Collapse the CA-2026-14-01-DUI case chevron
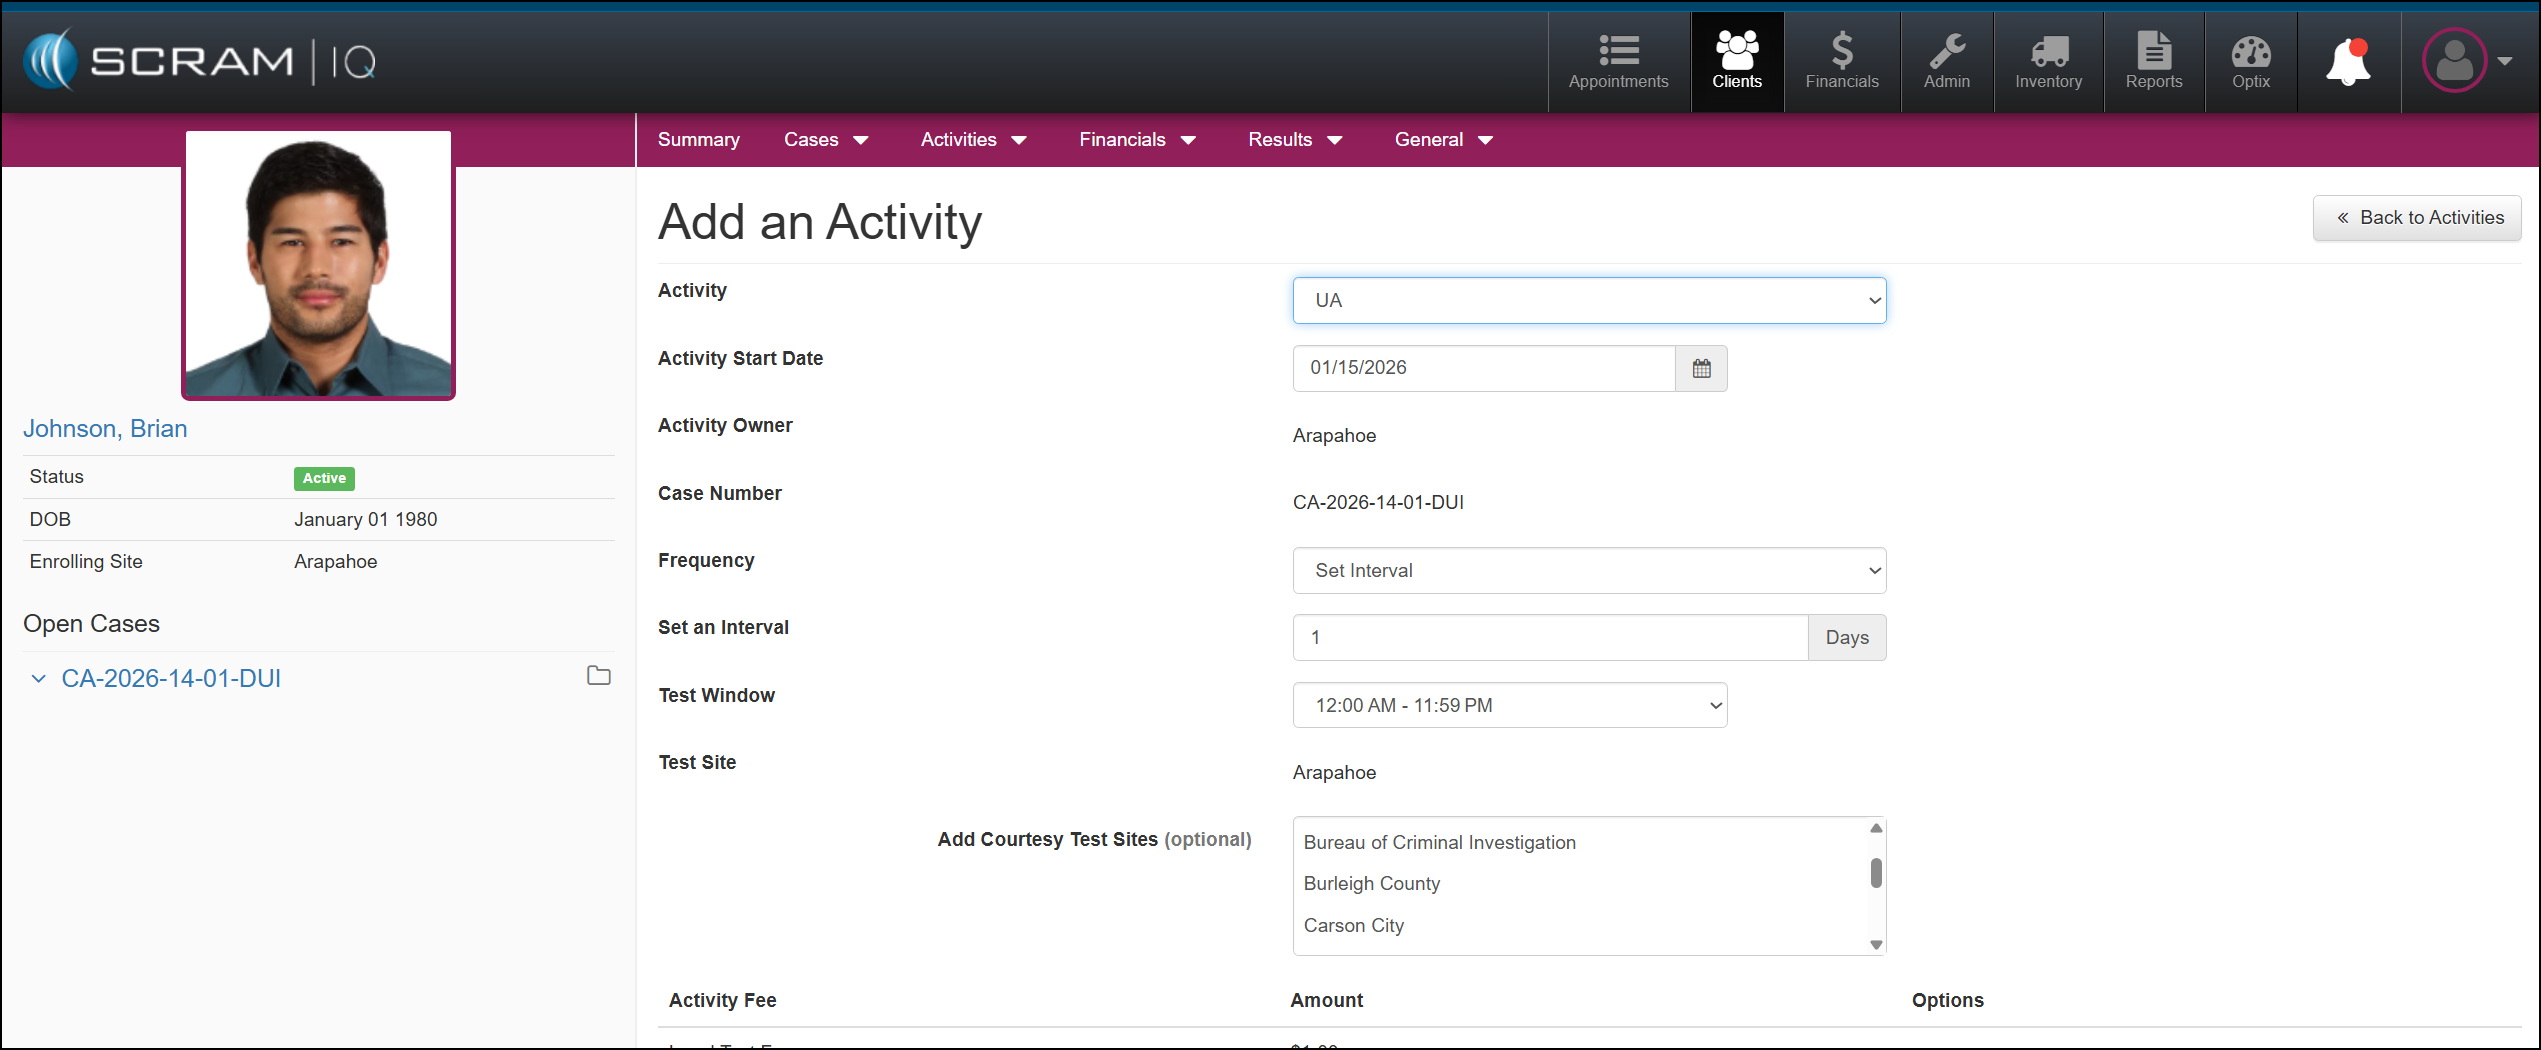Viewport: 2541px width, 1050px height. (39, 679)
